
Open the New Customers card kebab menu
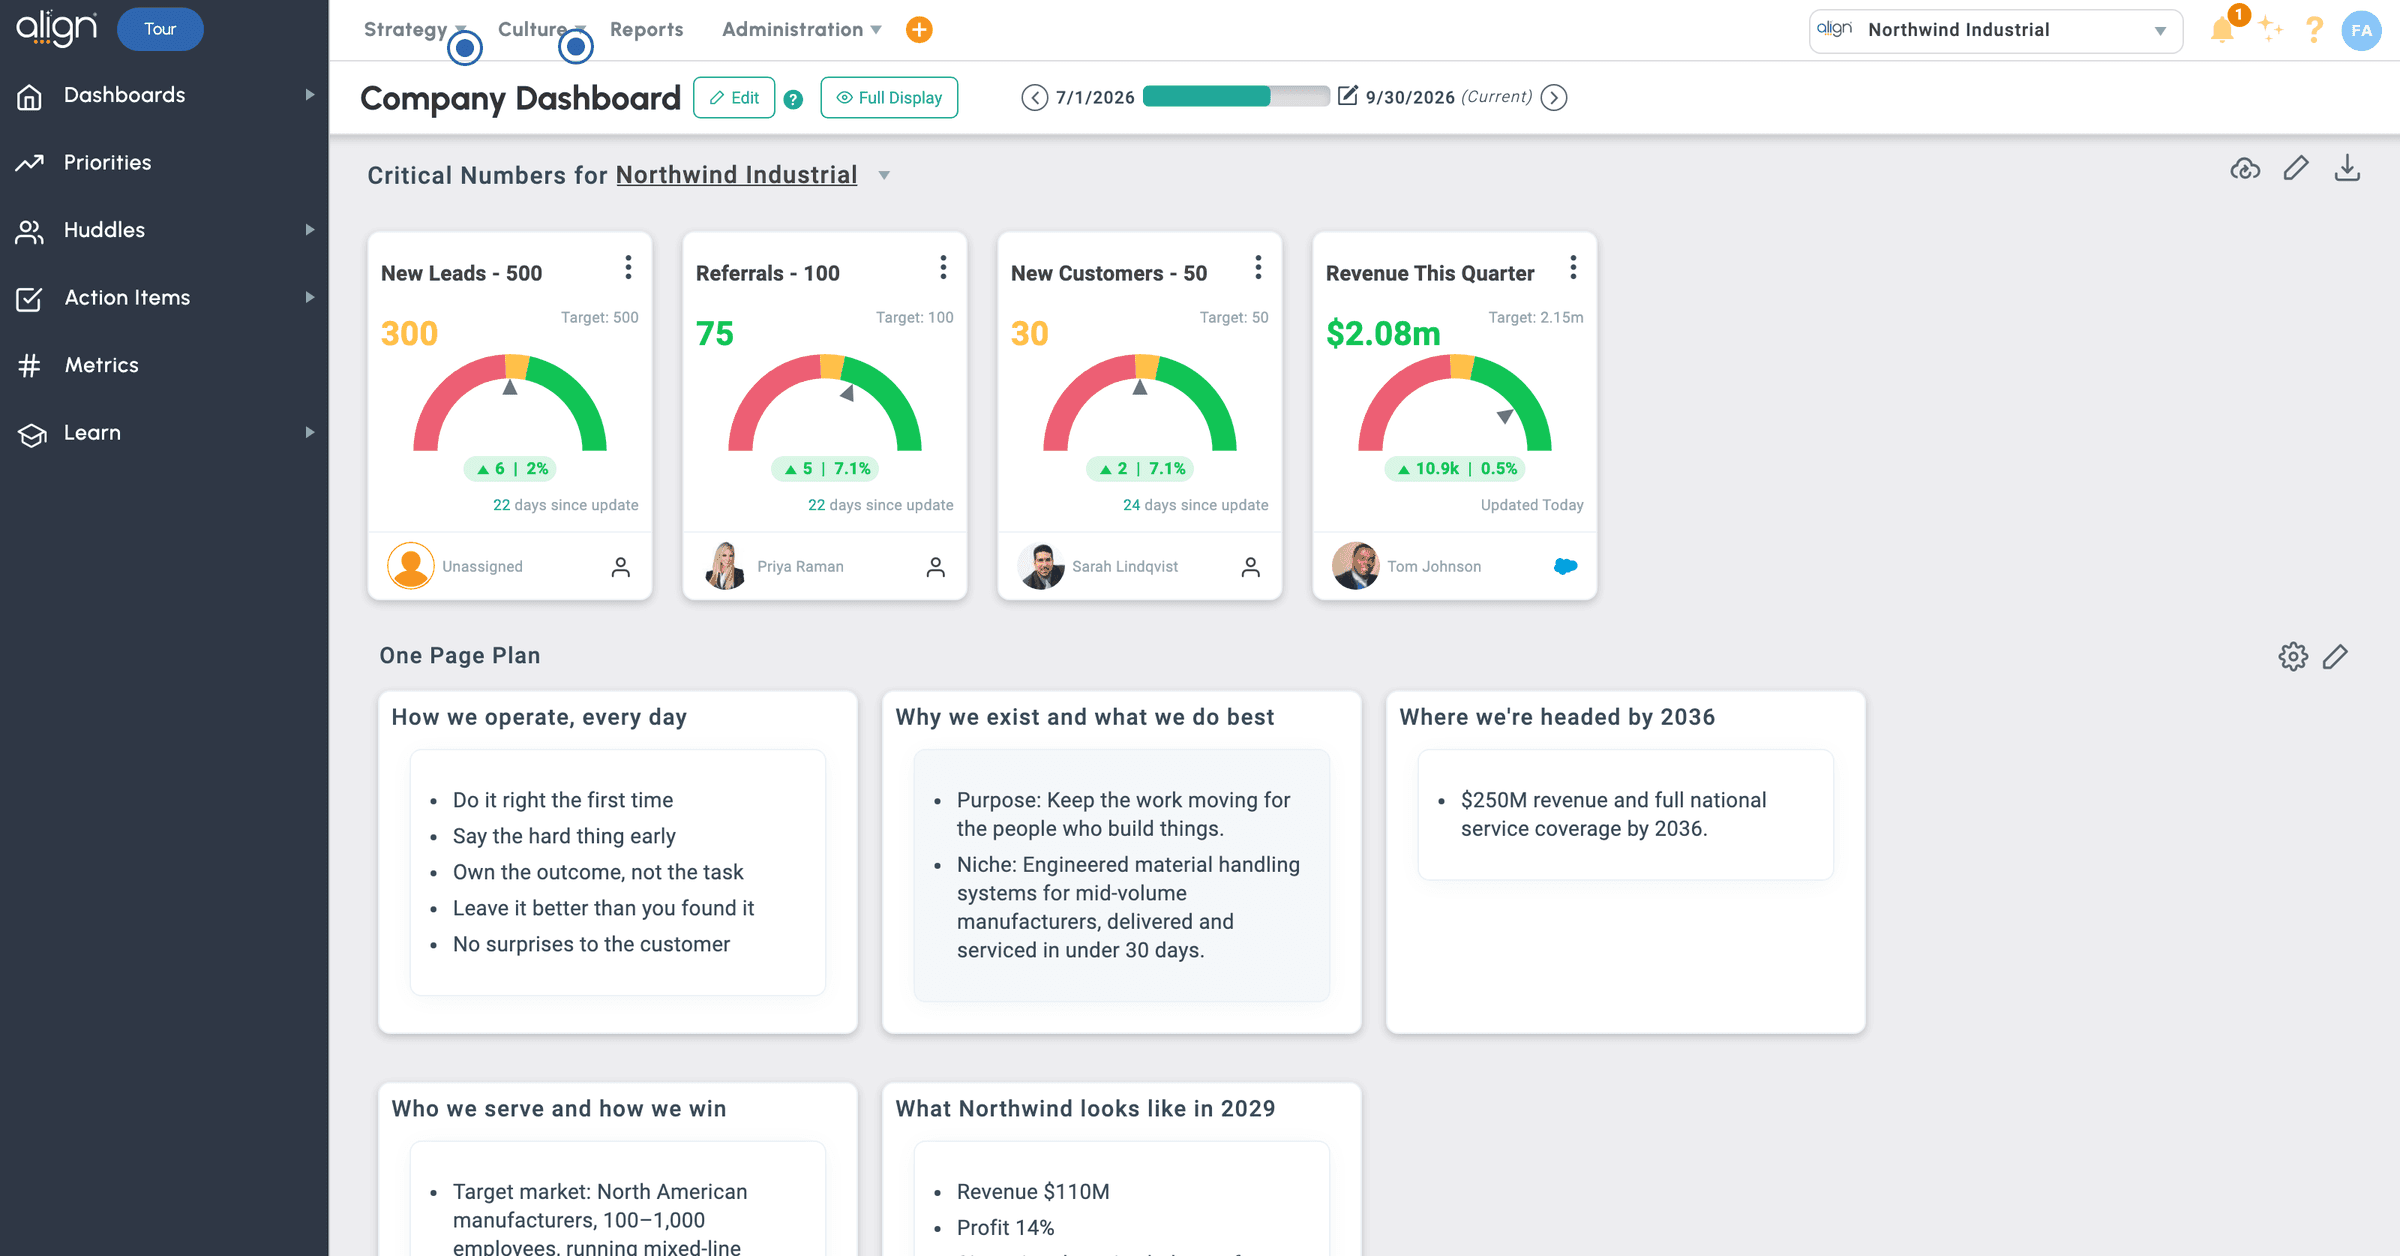point(1258,267)
